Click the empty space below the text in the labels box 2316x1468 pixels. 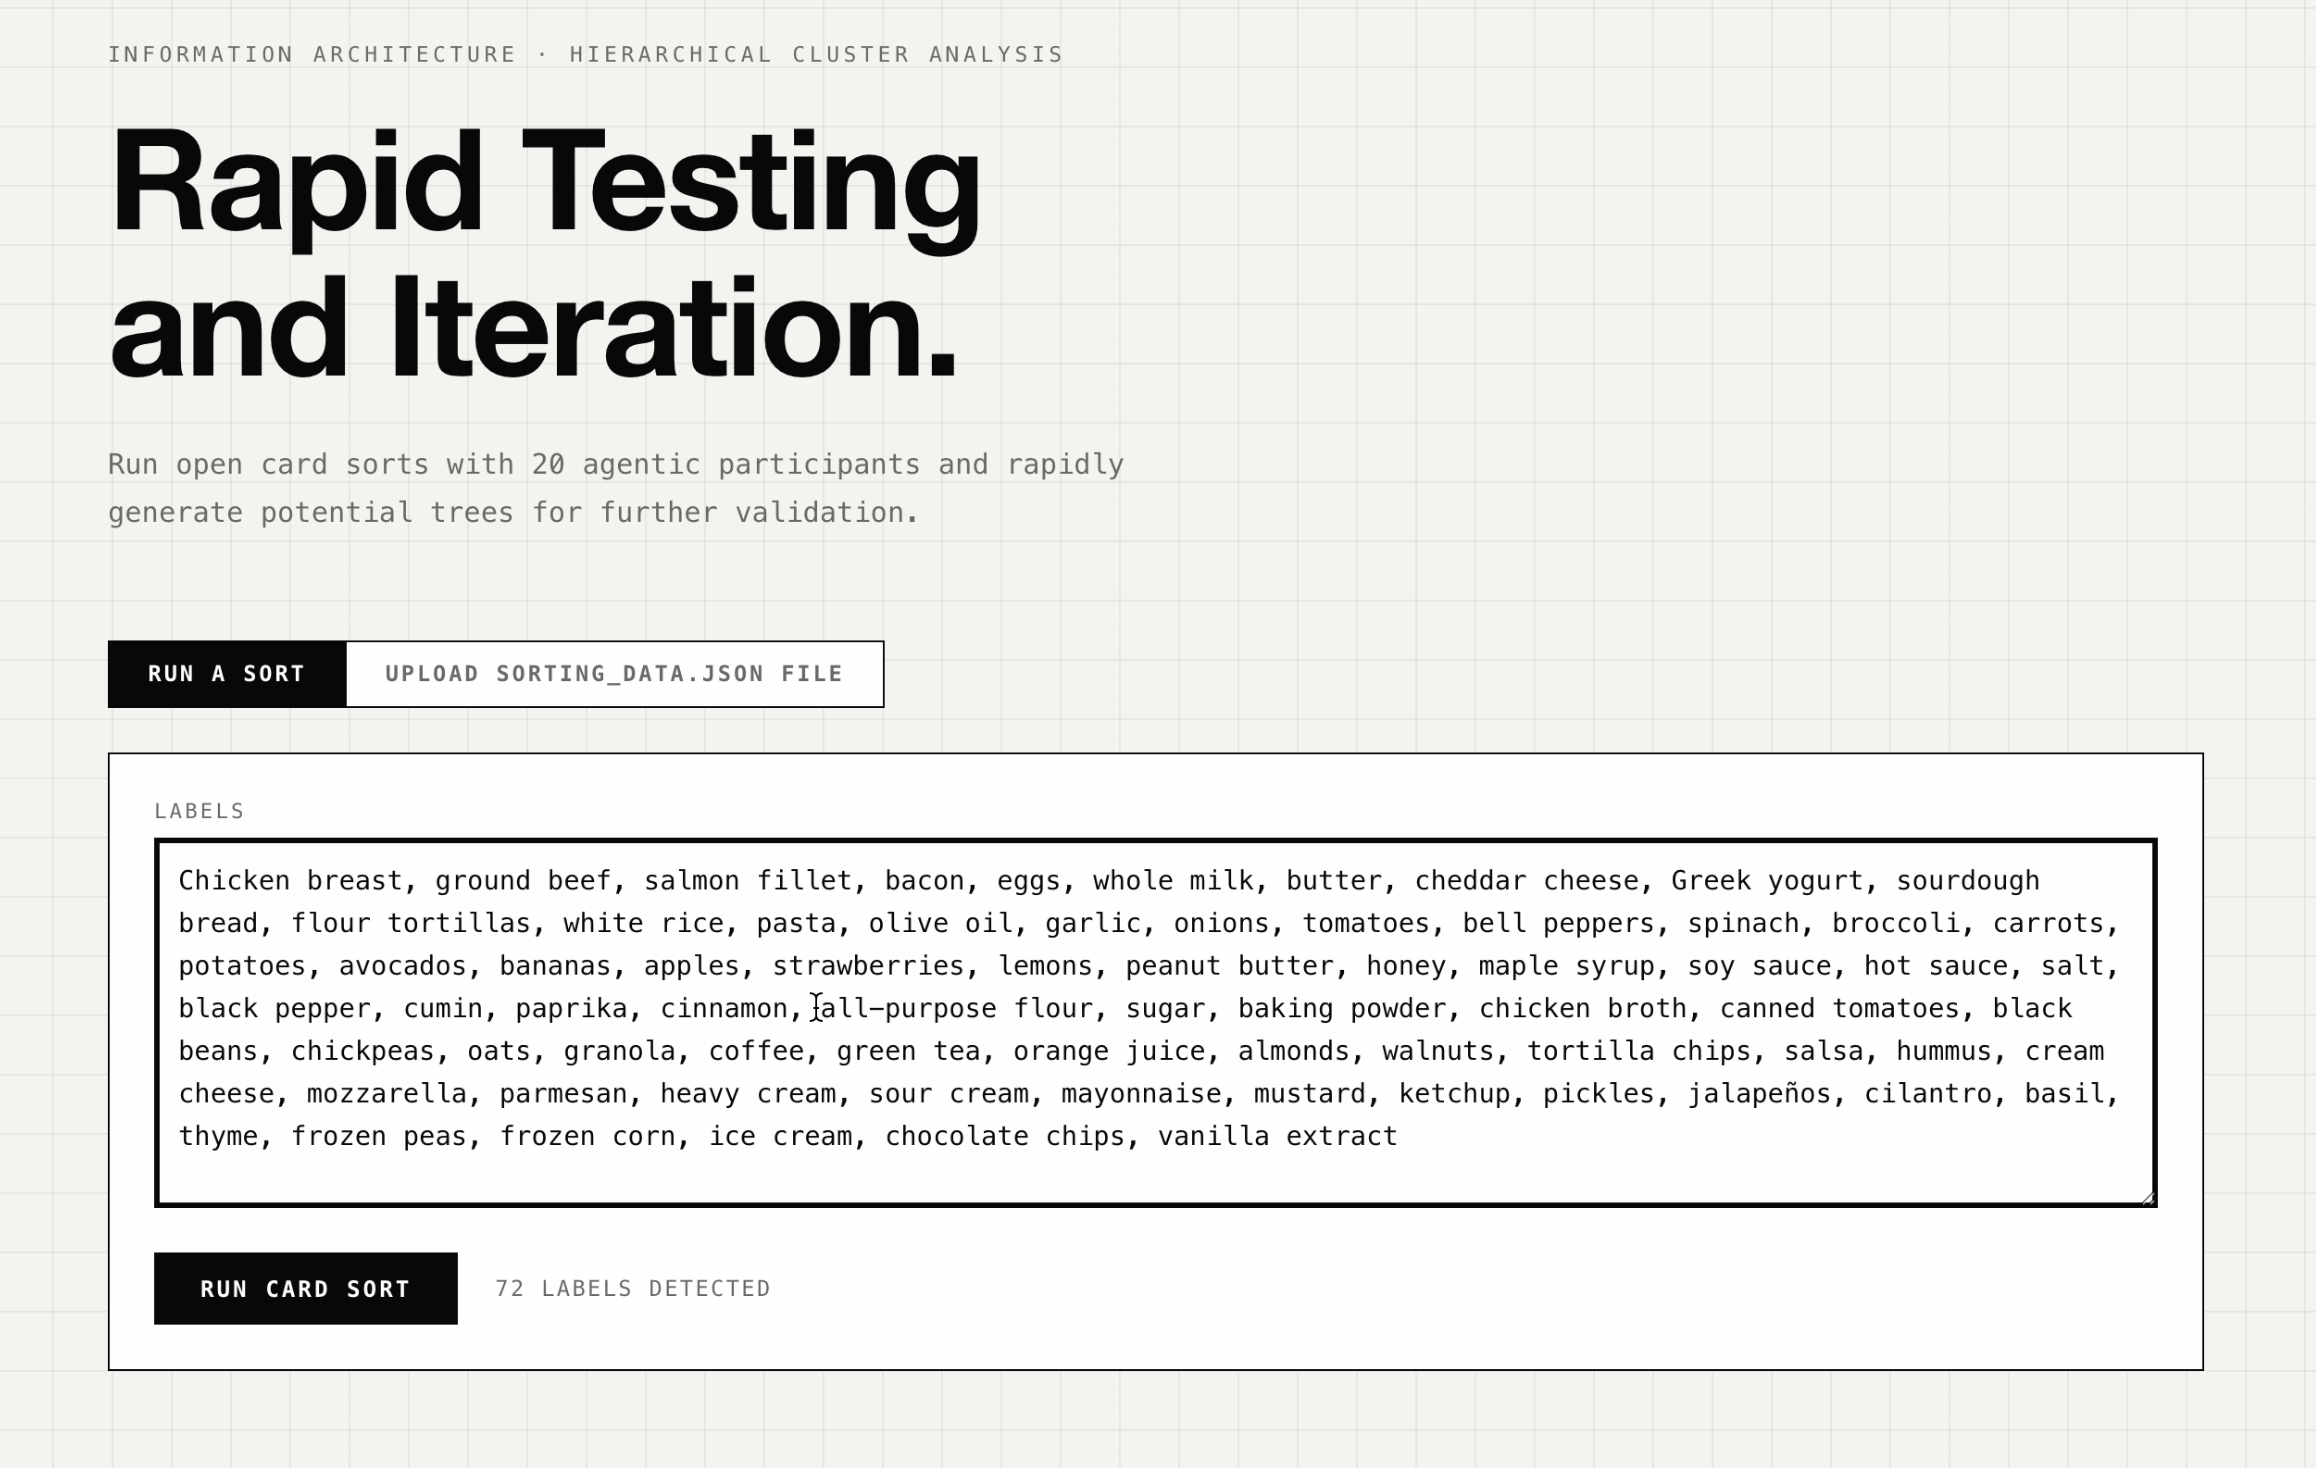click(1155, 1177)
